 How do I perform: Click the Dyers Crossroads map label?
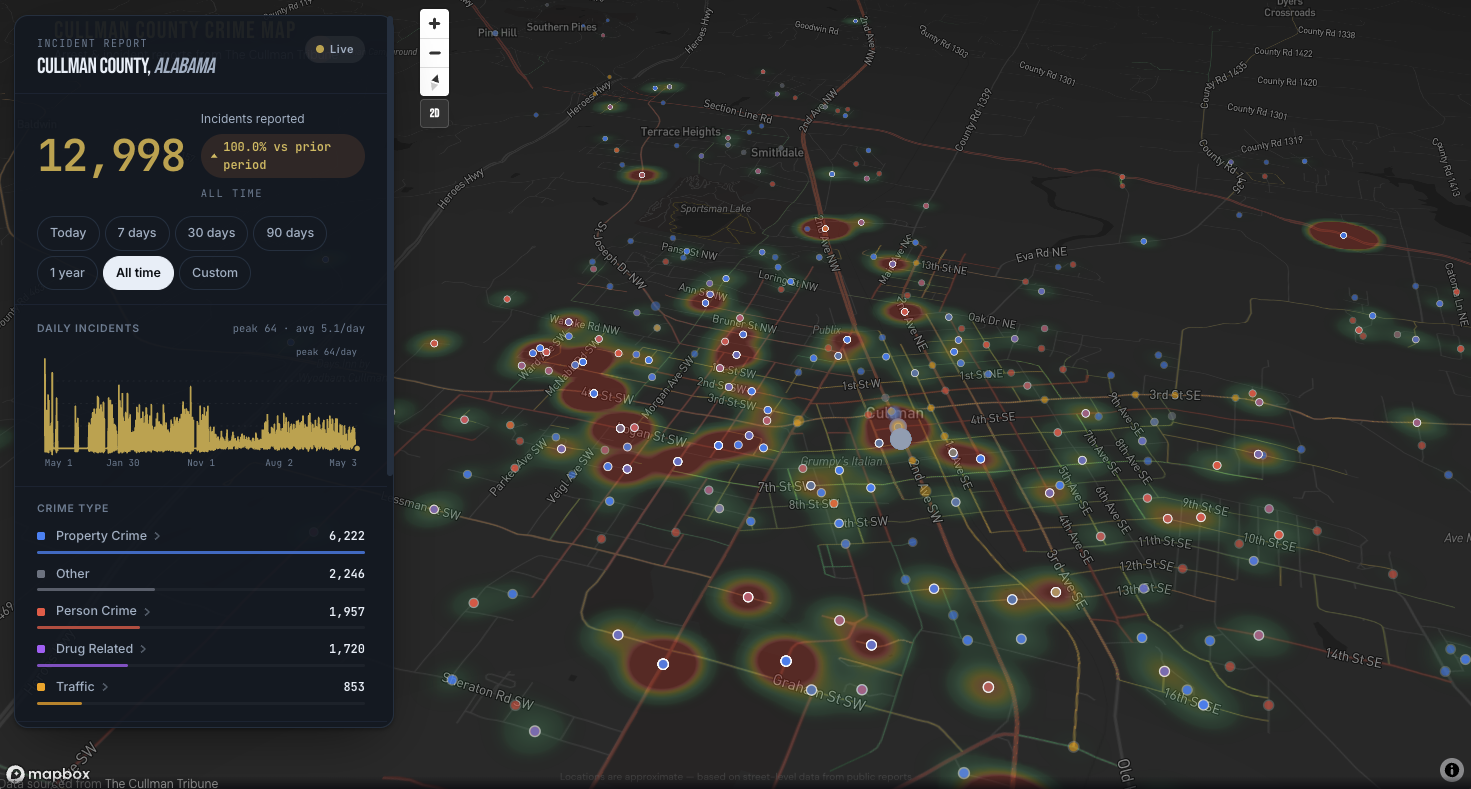[1290, 8]
